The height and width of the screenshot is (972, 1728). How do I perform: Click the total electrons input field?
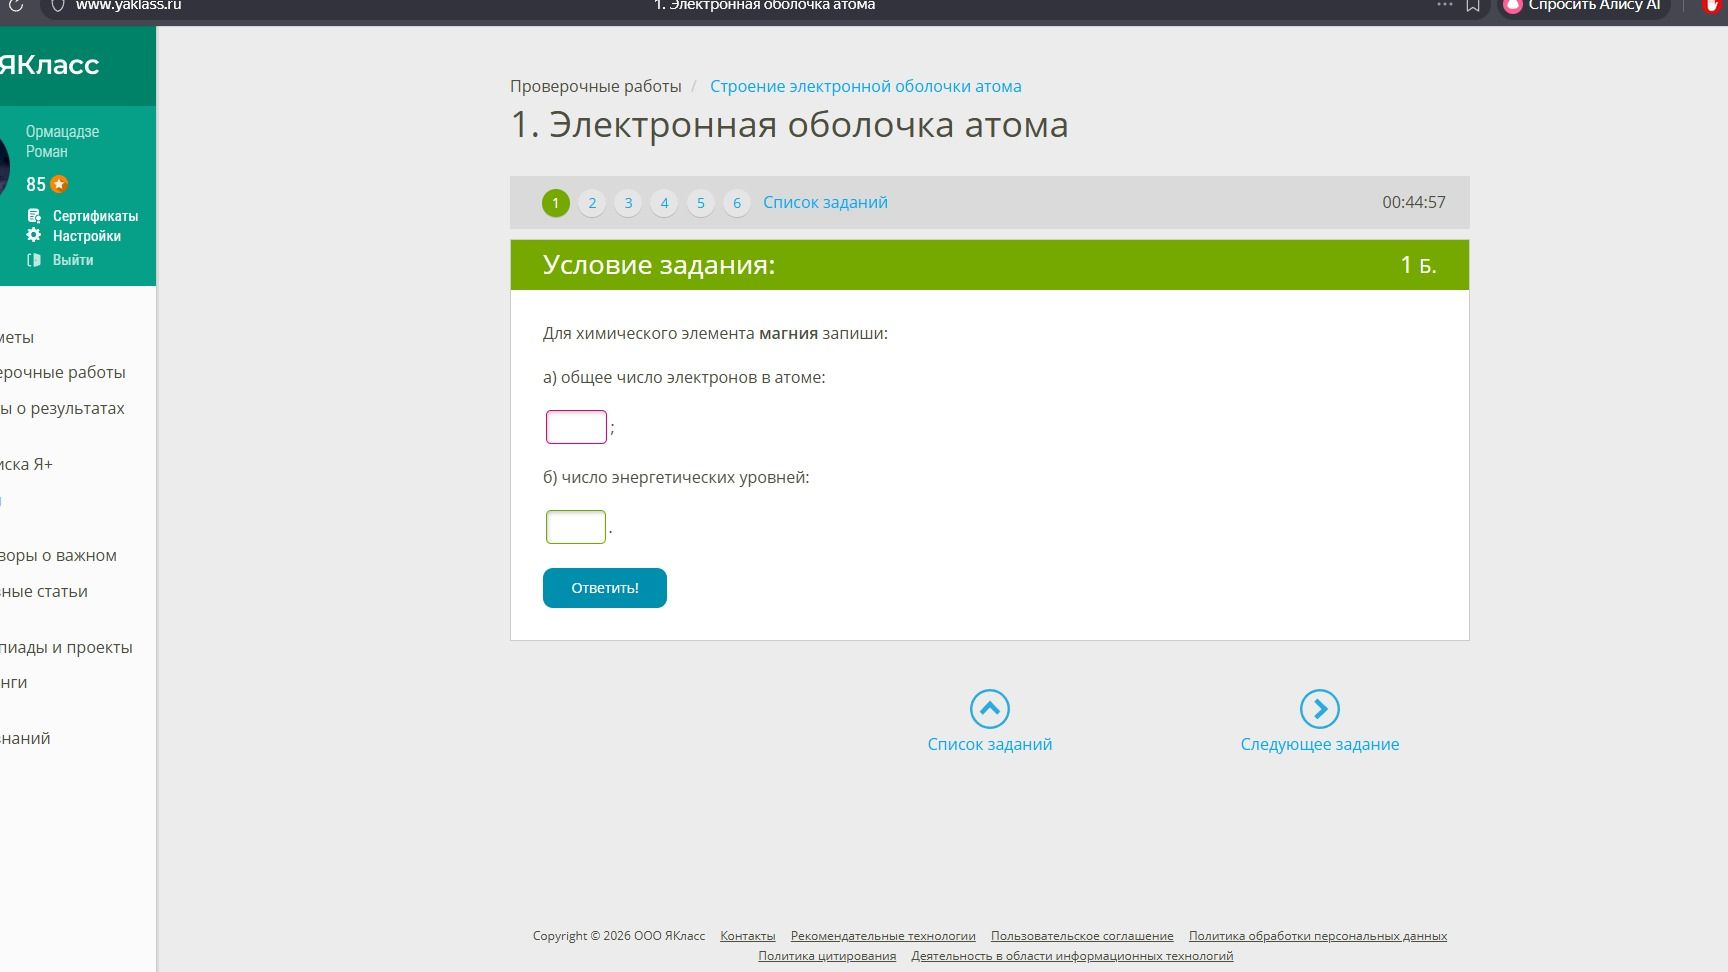pos(576,427)
